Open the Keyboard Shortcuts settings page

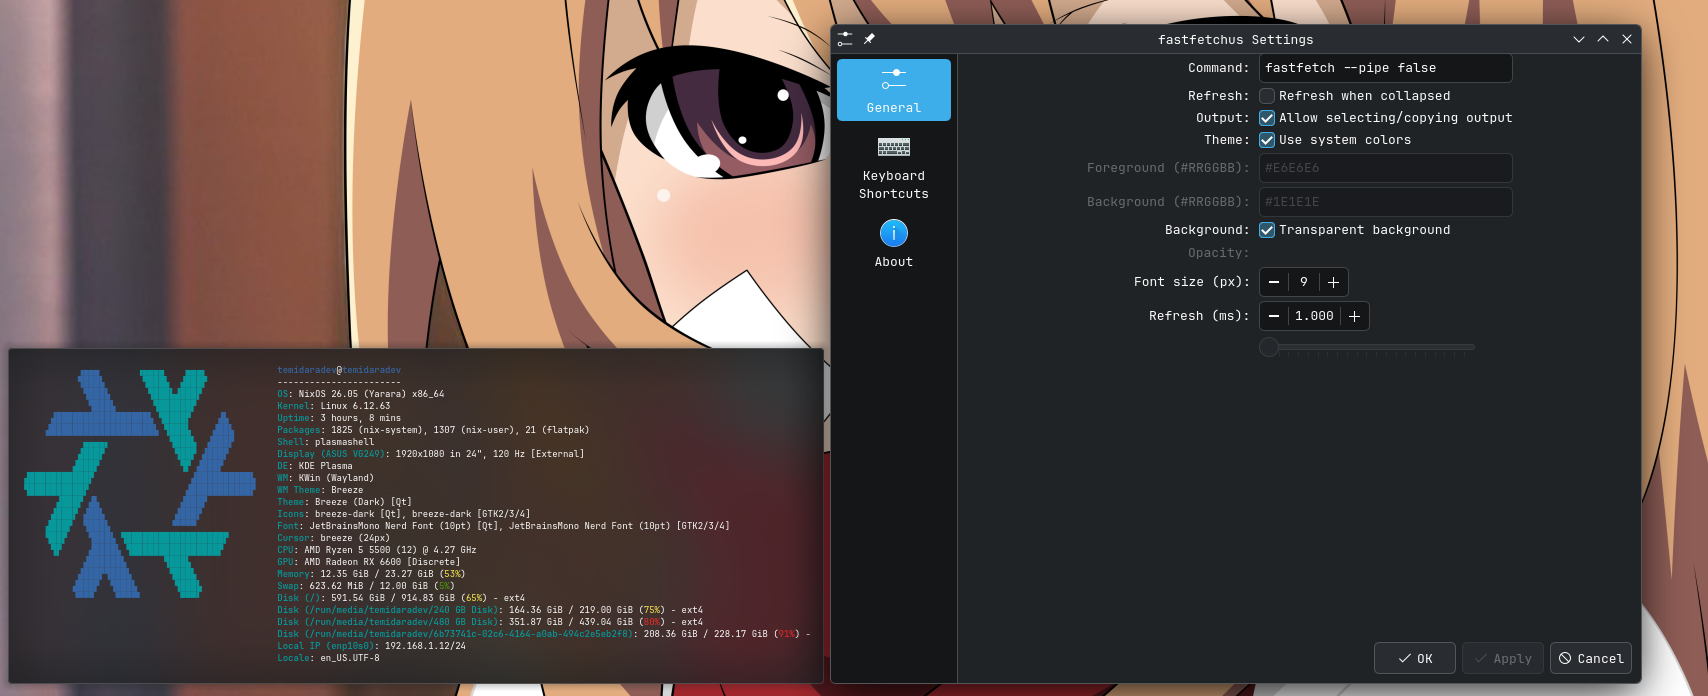(893, 168)
